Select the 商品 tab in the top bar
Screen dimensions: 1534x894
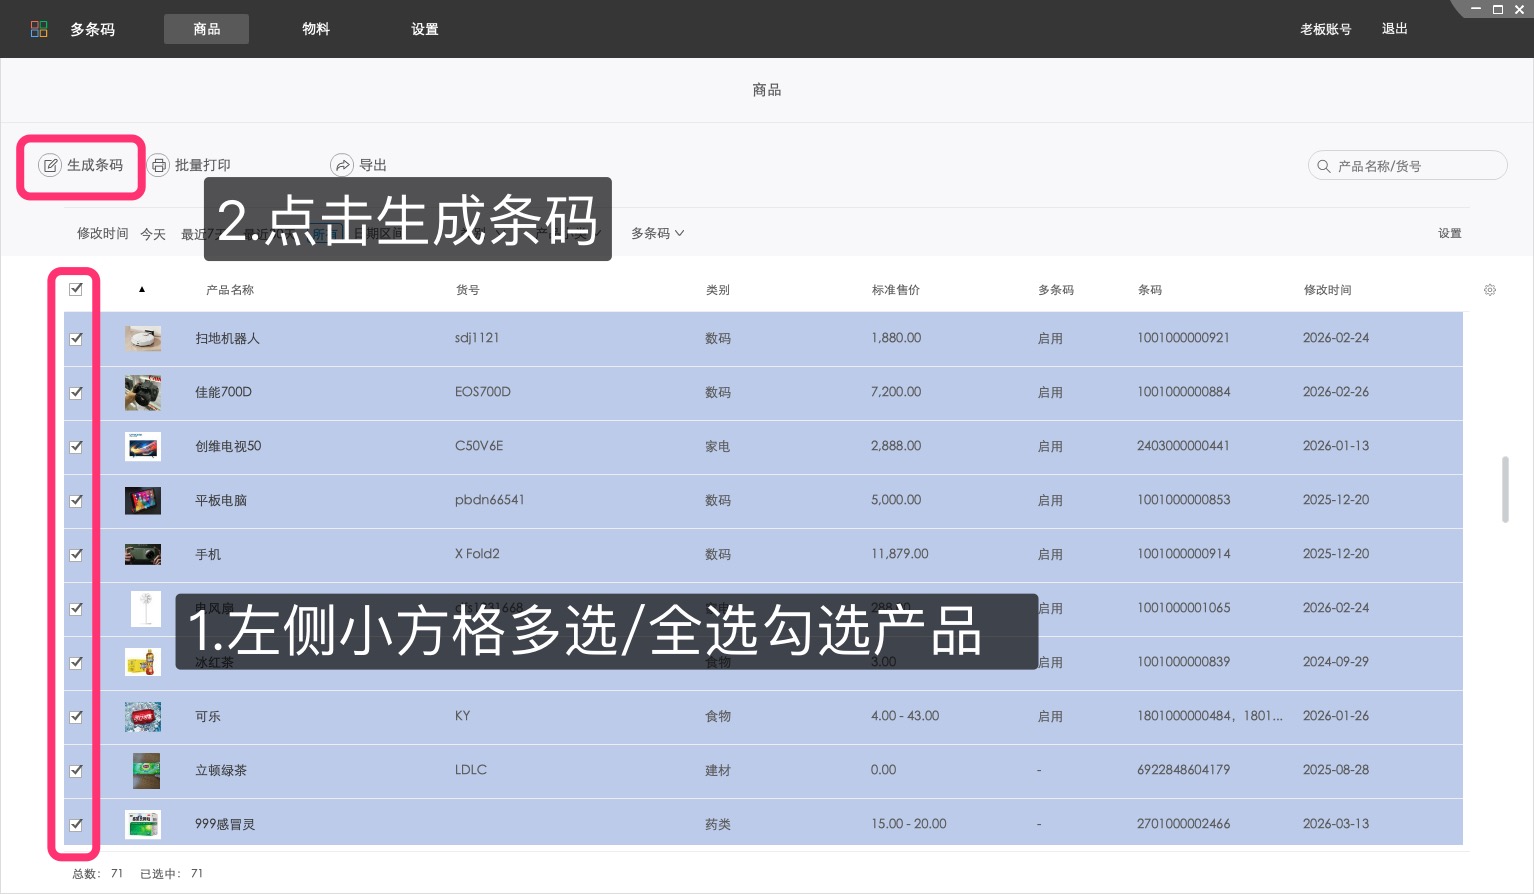click(x=206, y=29)
